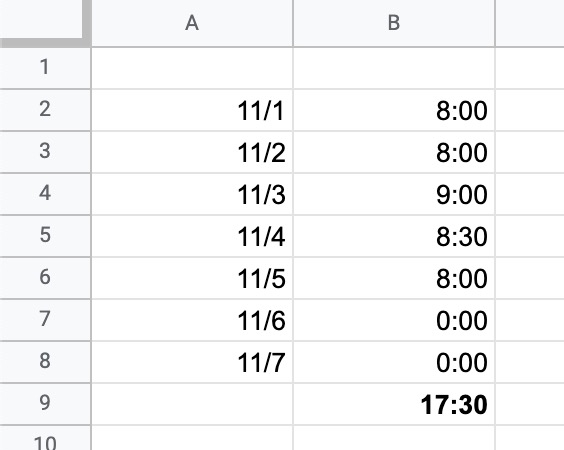The image size is (564, 450).
Task: Select row 9 header
Action: tap(45, 404)
